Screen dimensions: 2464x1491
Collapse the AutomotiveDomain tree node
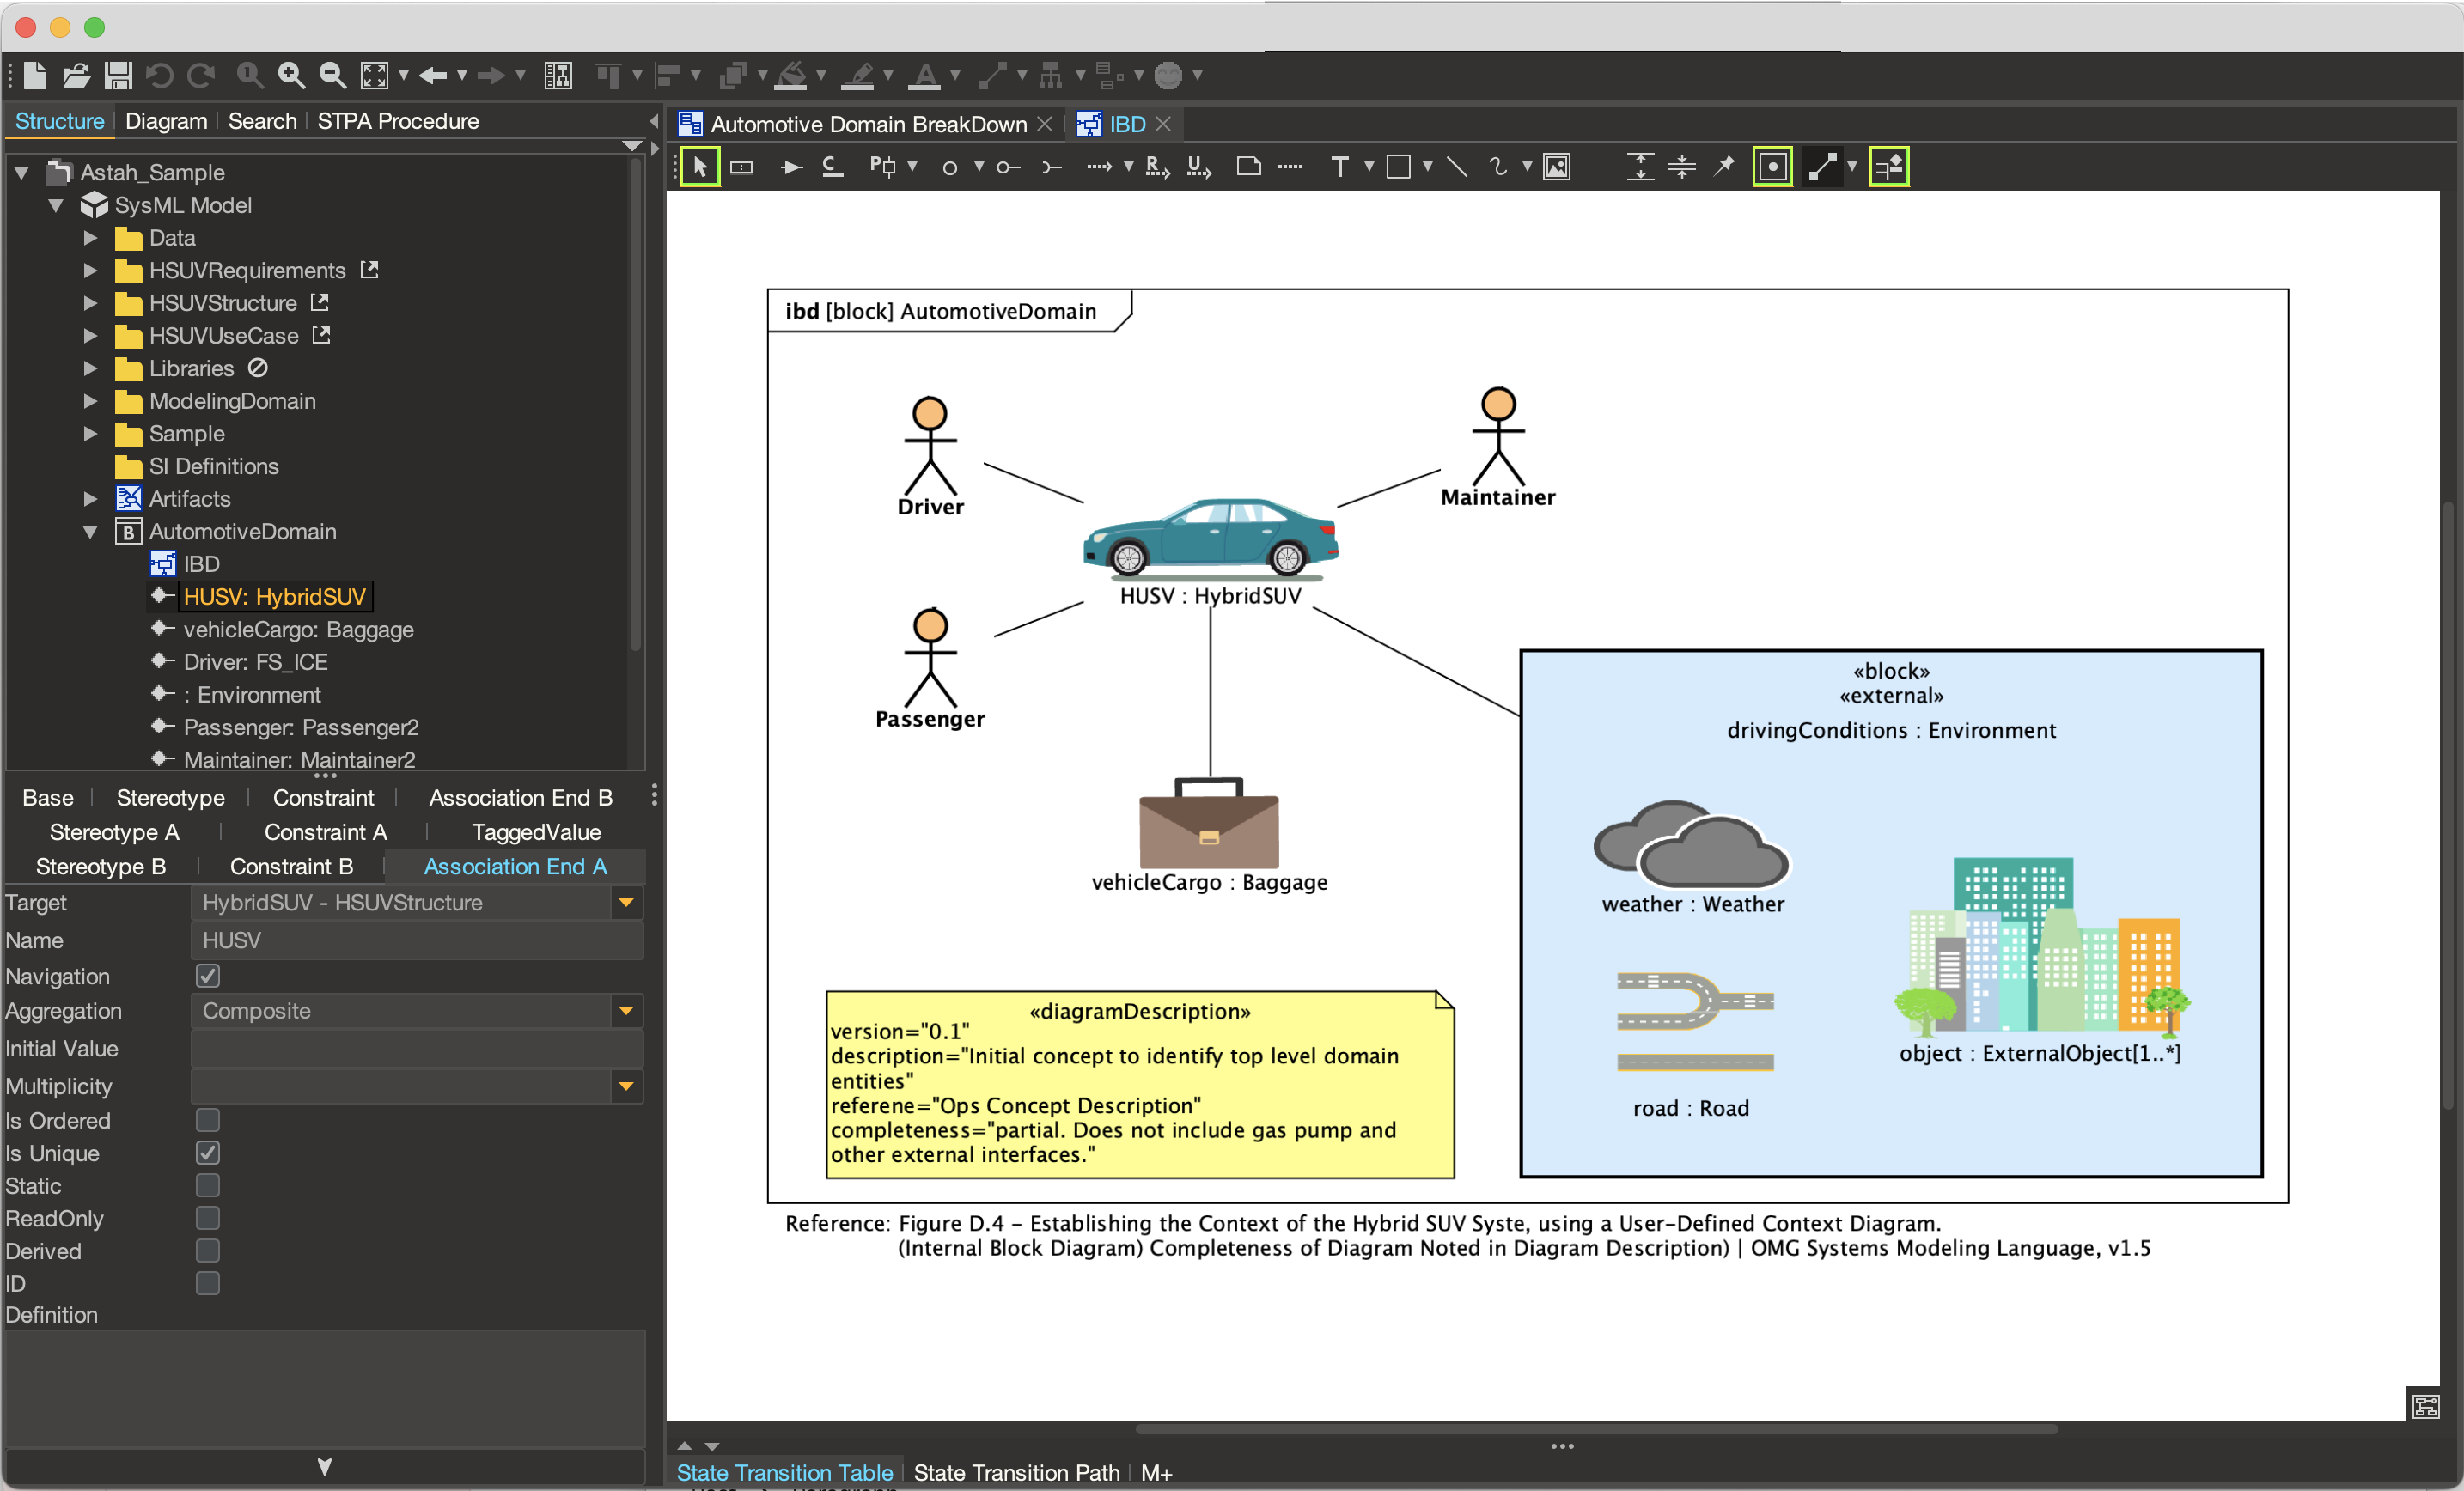pyautogui.click(x=91, y=531)
